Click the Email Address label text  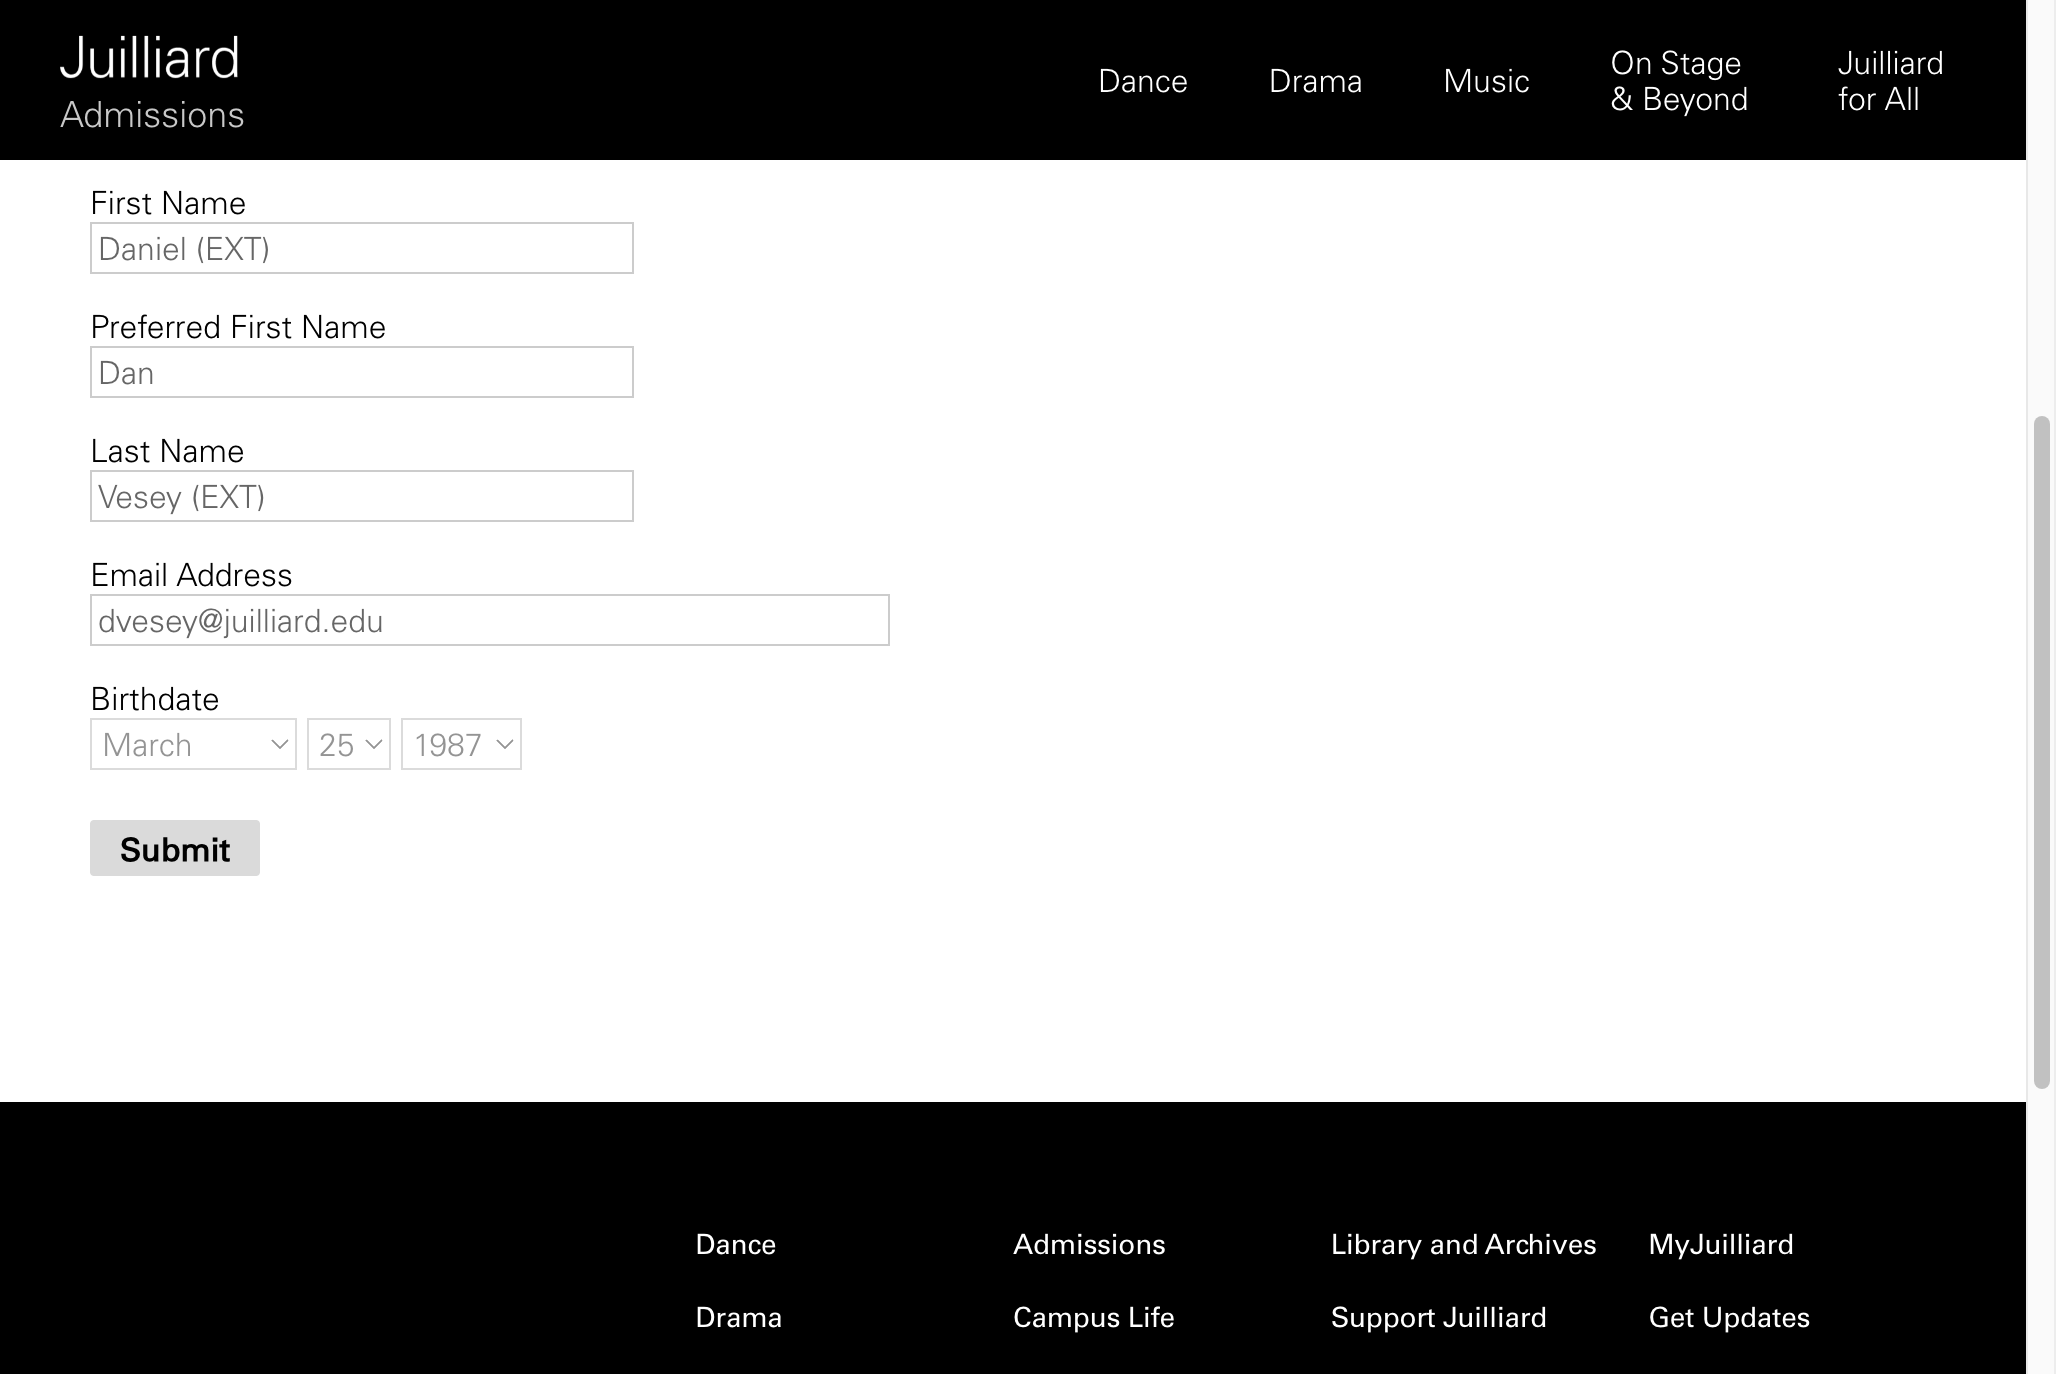(191, 575)
